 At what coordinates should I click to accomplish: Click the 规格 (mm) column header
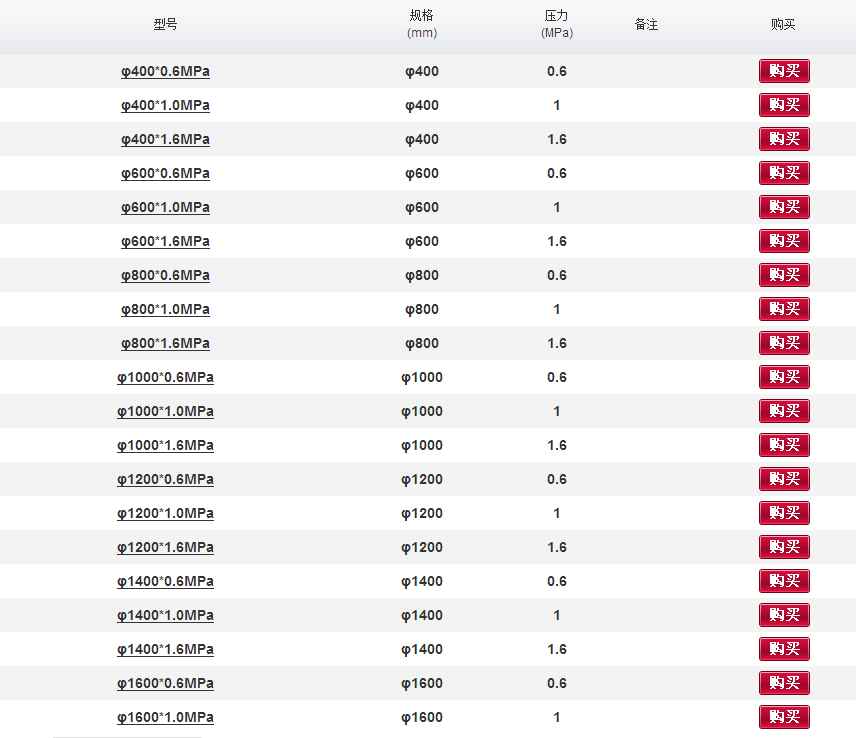tap(422, 25)
